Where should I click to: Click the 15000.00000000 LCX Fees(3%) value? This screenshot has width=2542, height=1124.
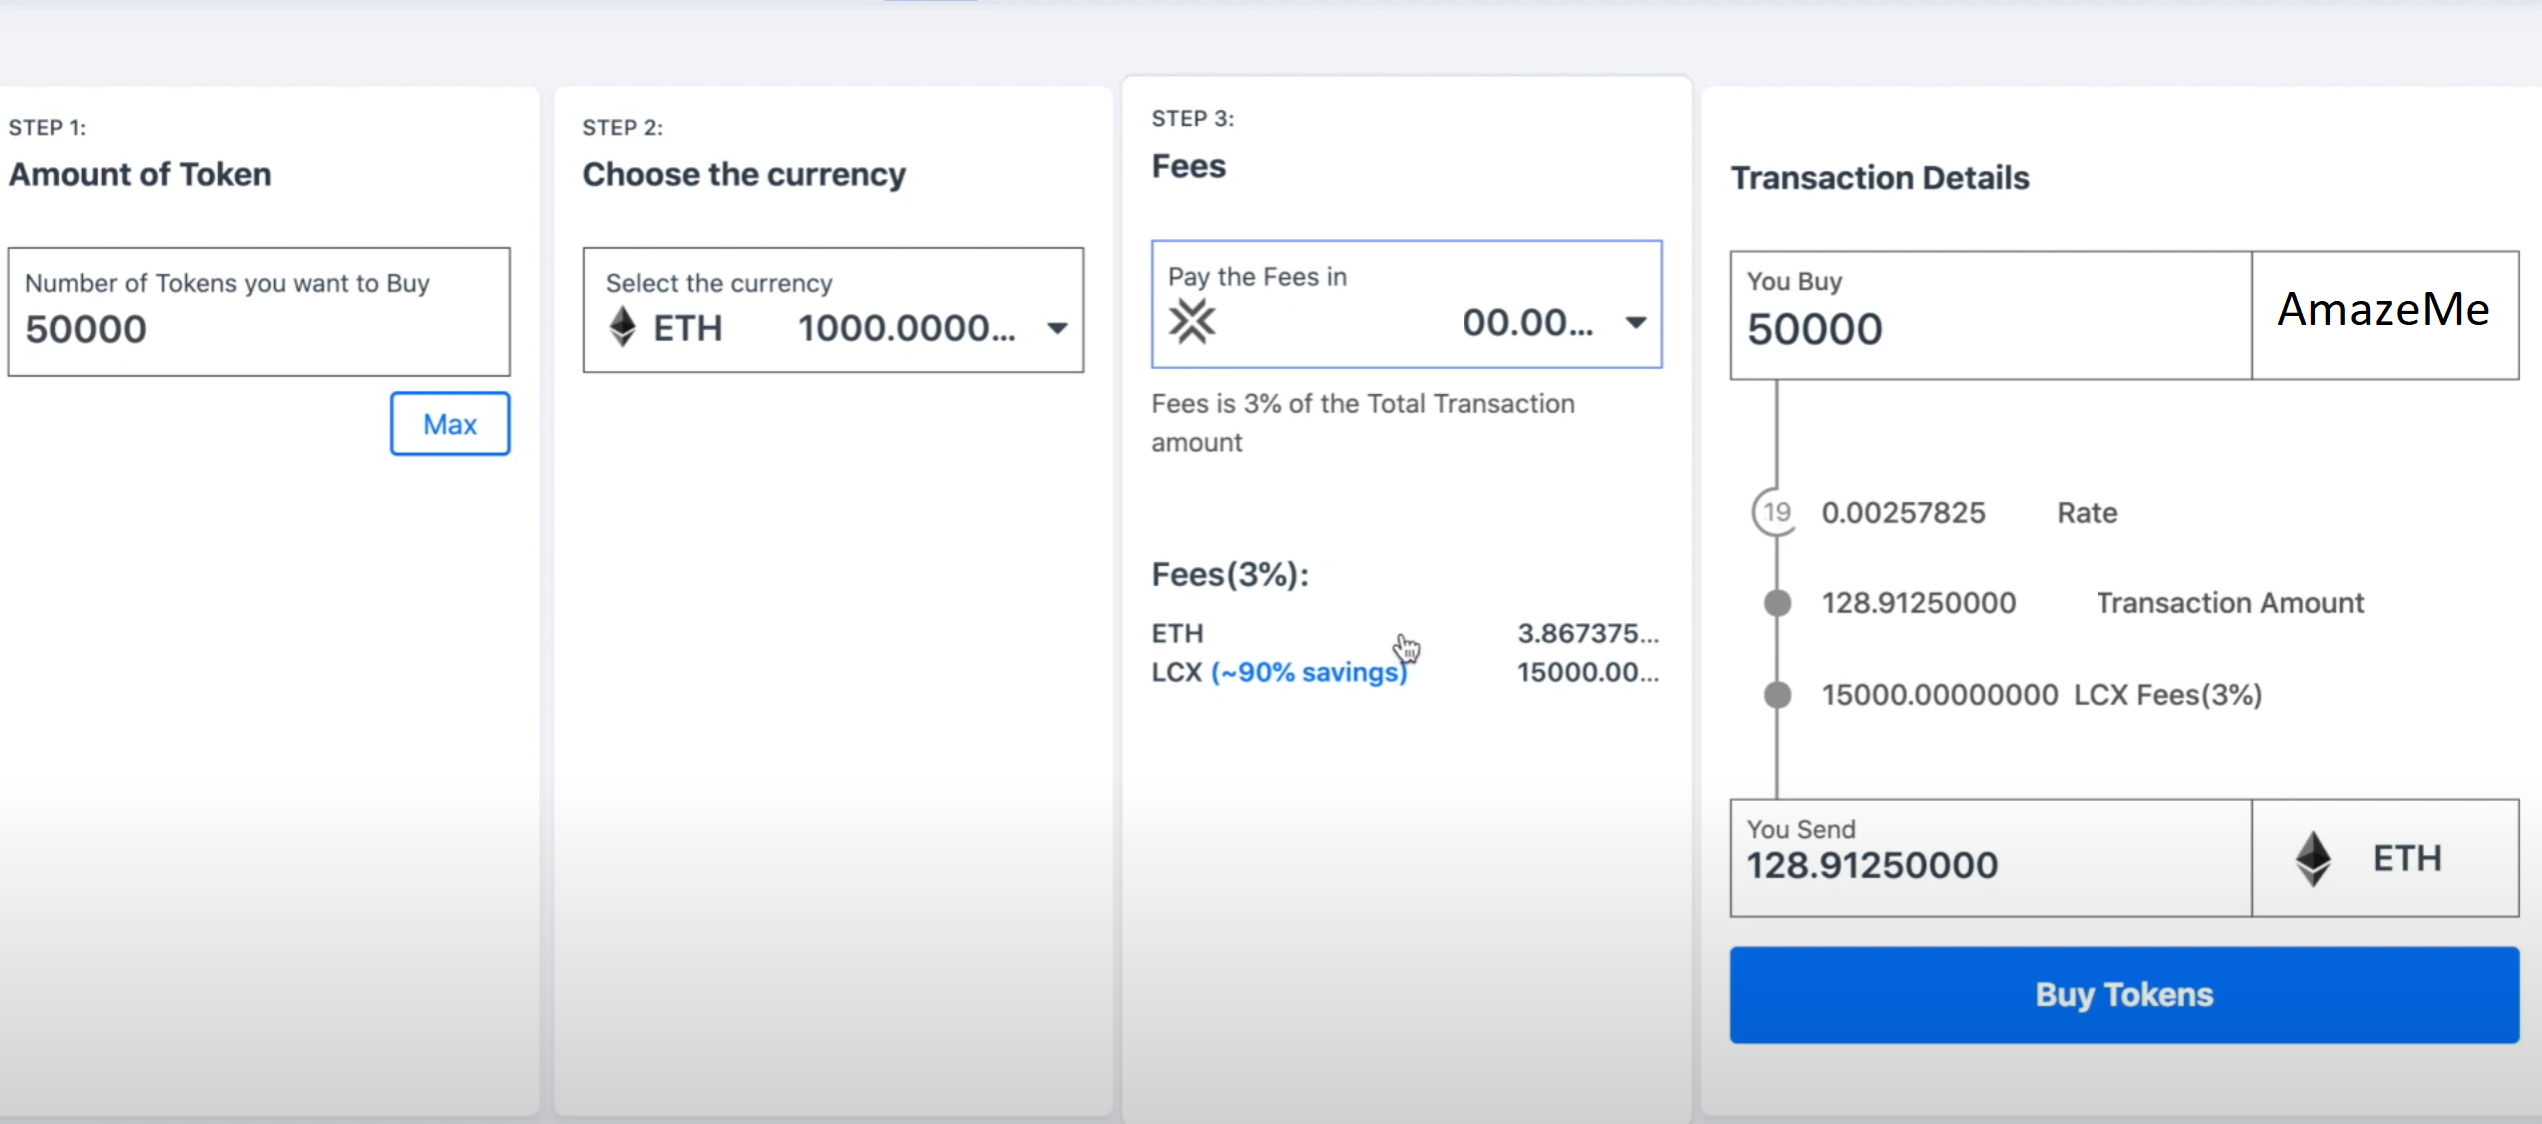point(1940,695)
